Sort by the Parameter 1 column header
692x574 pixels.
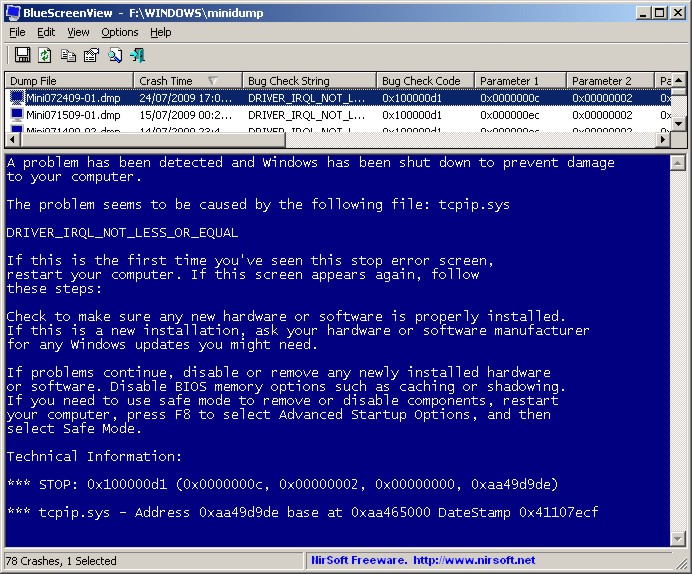coord(520,81)
